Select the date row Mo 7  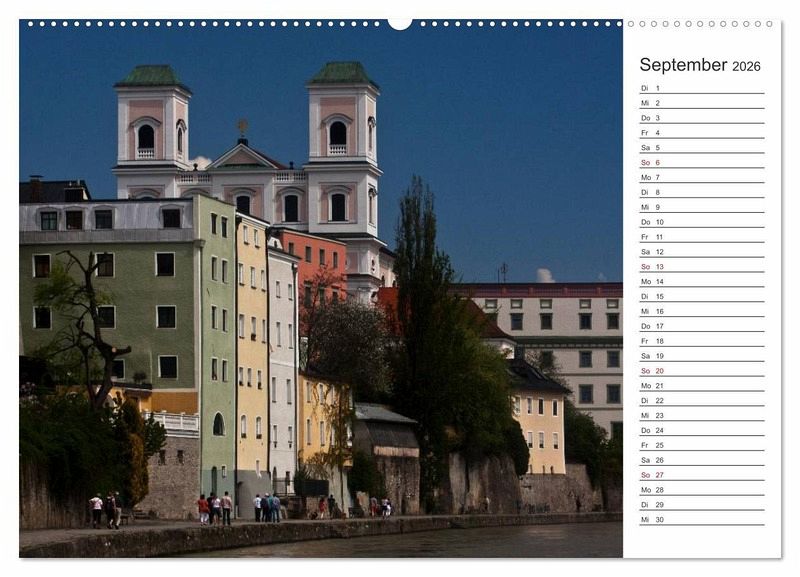pos(702,178)
